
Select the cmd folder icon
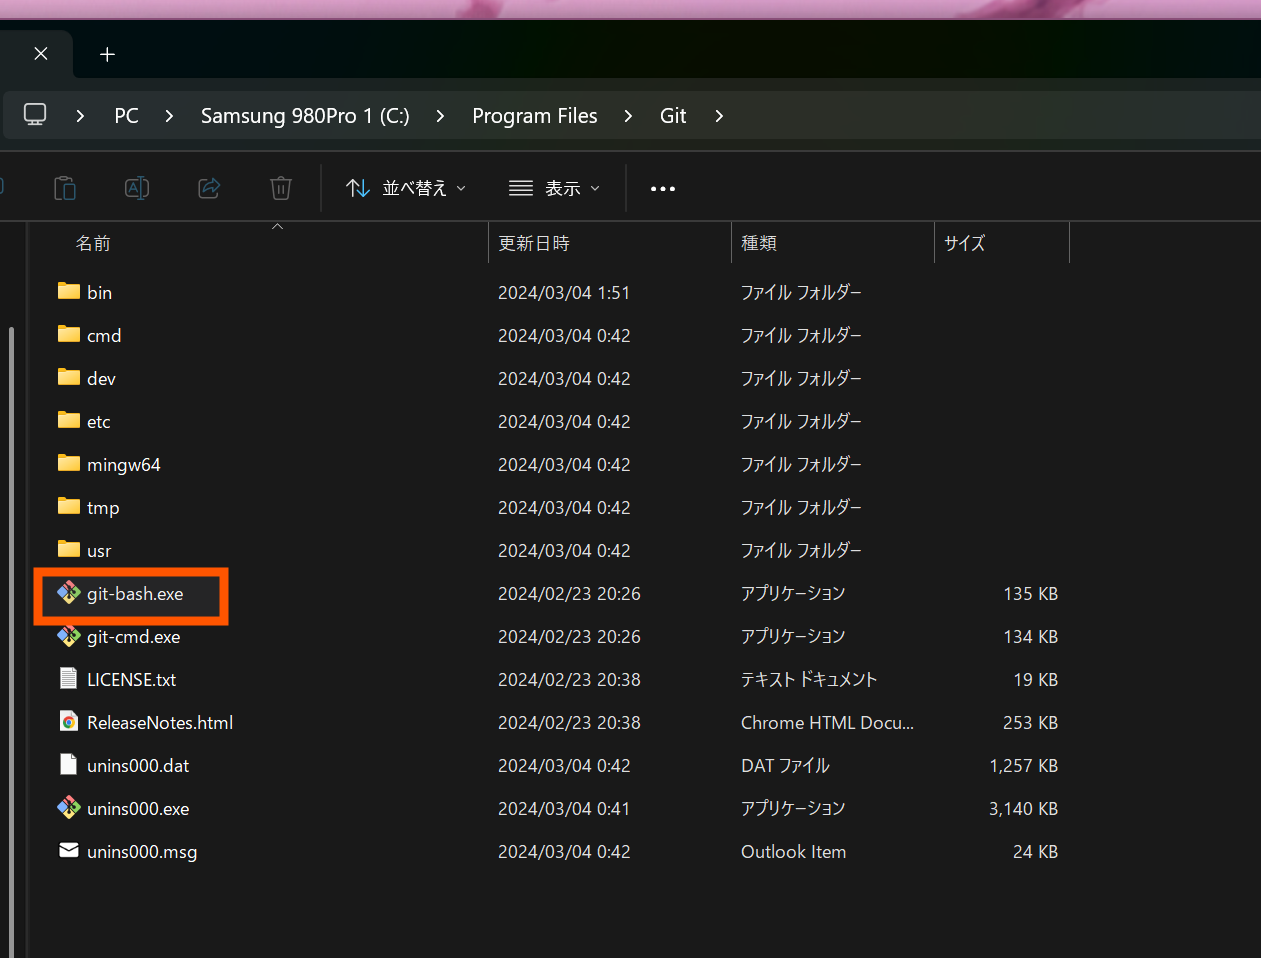(x=69, y=334)
